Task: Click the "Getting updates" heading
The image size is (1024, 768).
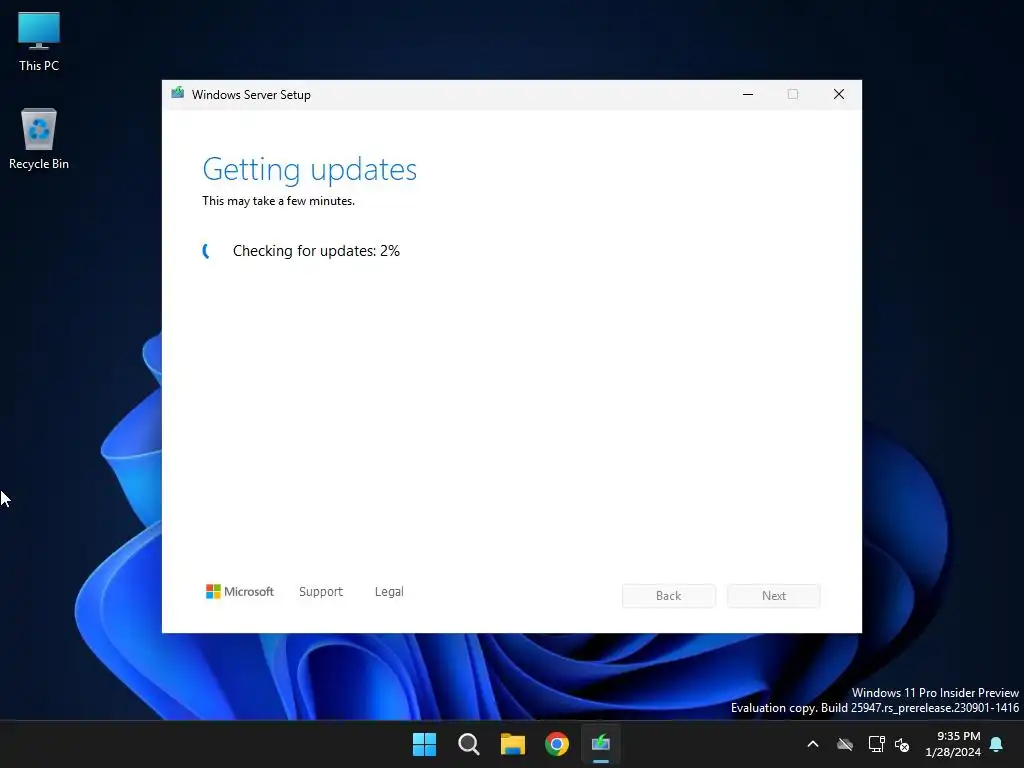Action: click(x=310, y=170)
